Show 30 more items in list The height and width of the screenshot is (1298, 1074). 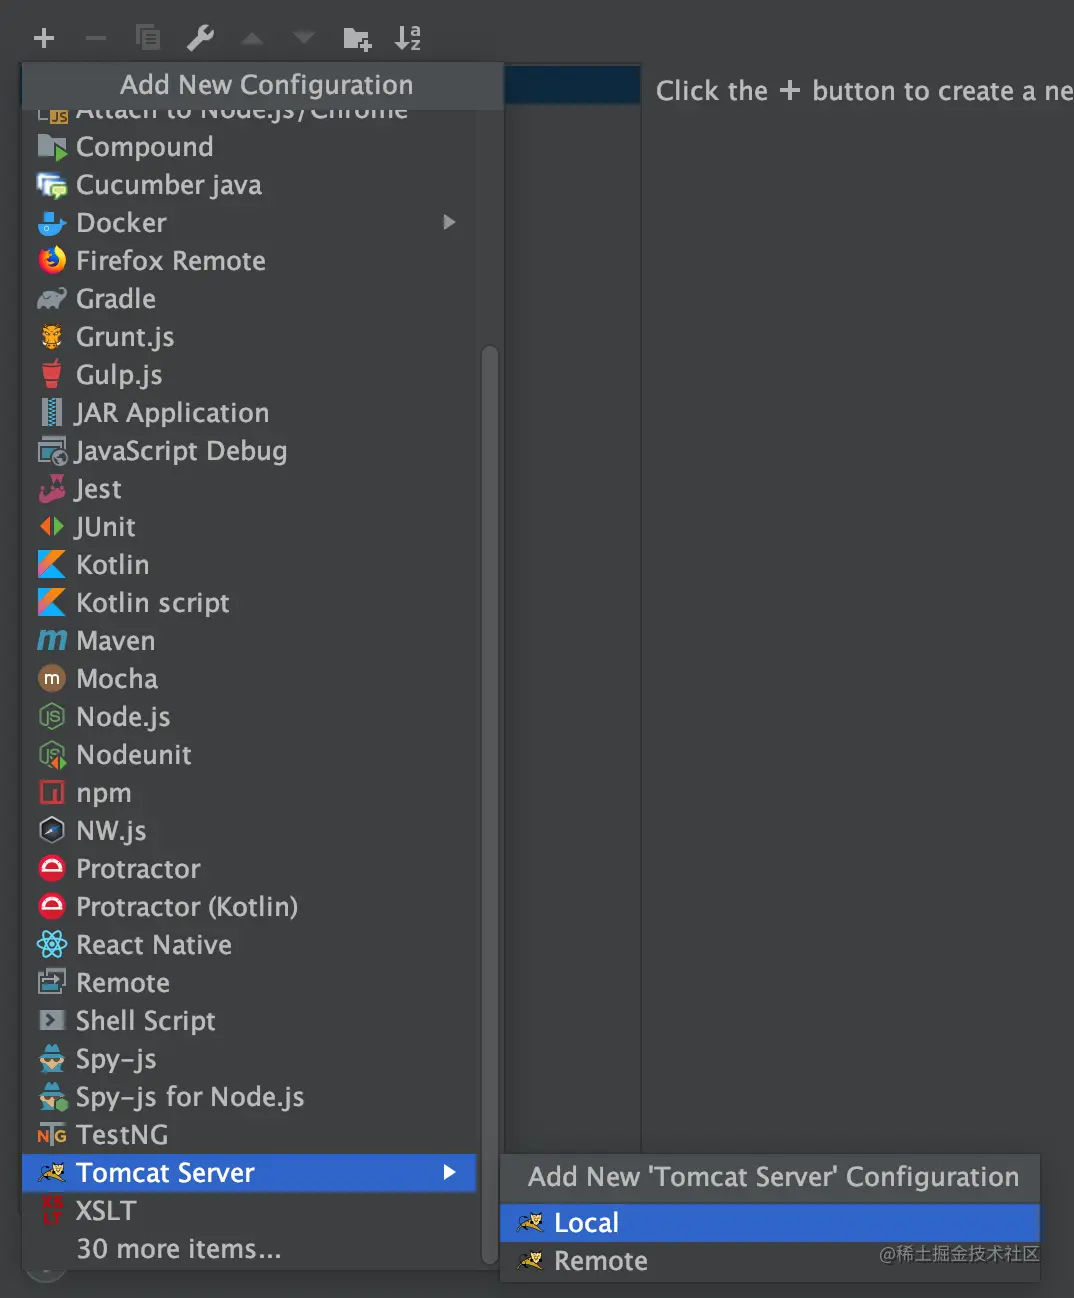click(249, 1249)
